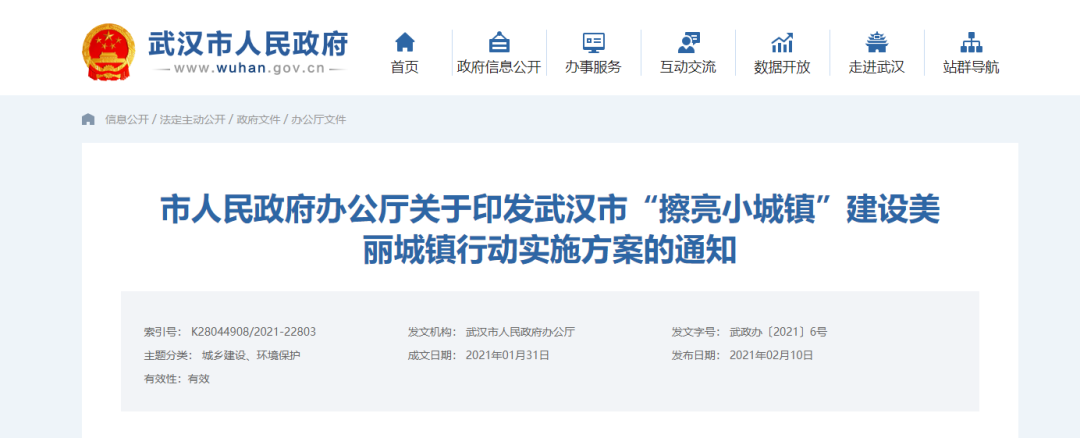The height and width of the screenshot is (438, 1080).
Task: Click the document icon above 政府信息公开
Action: pyautogui.click(x=498, y=42)
